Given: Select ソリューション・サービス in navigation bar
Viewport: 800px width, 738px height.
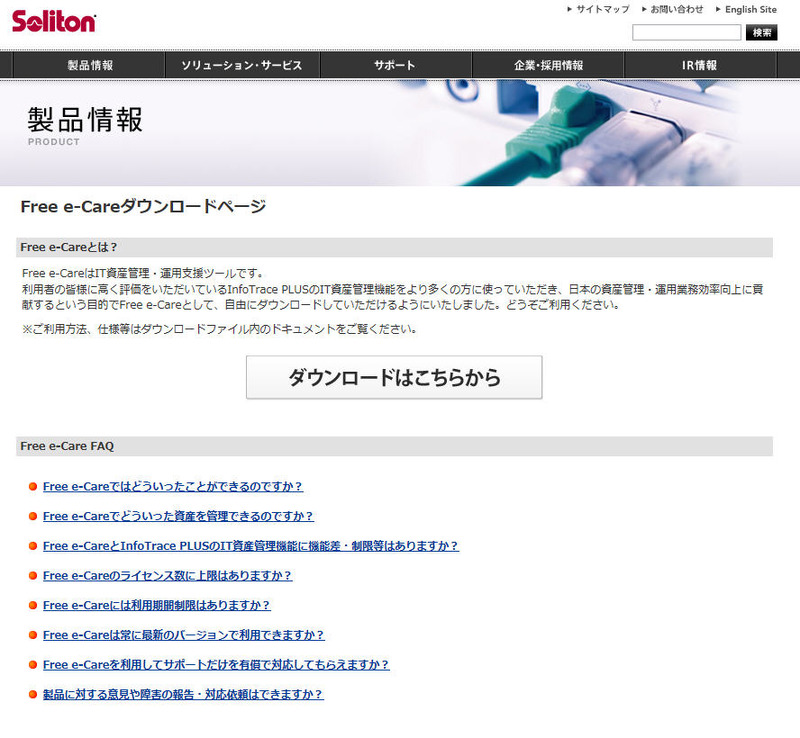Looking at the screenshot, I should point(241,65).
